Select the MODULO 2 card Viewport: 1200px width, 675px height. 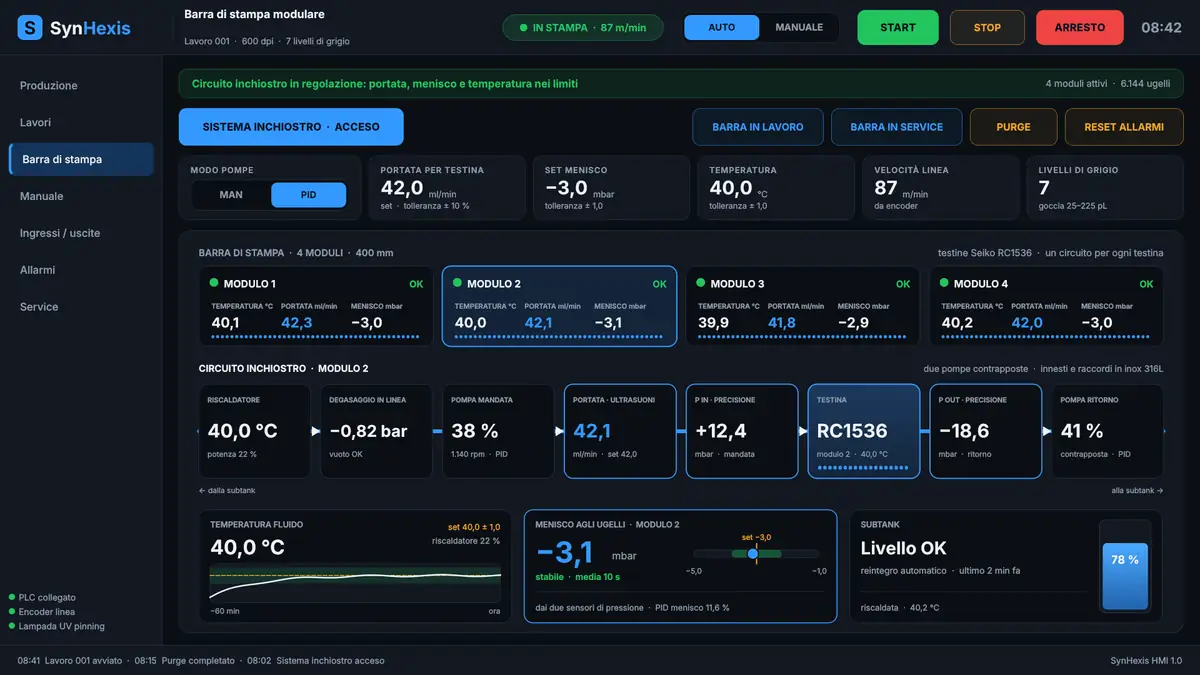click(x=559, y=306)
